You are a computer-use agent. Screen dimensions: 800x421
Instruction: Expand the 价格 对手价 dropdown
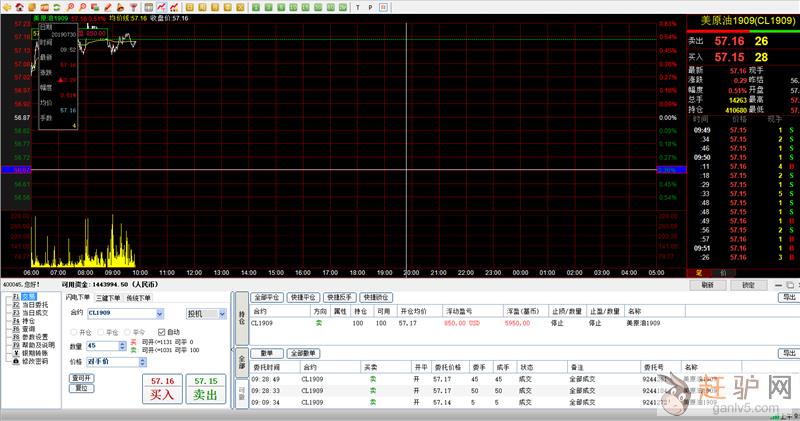(142, 361)
